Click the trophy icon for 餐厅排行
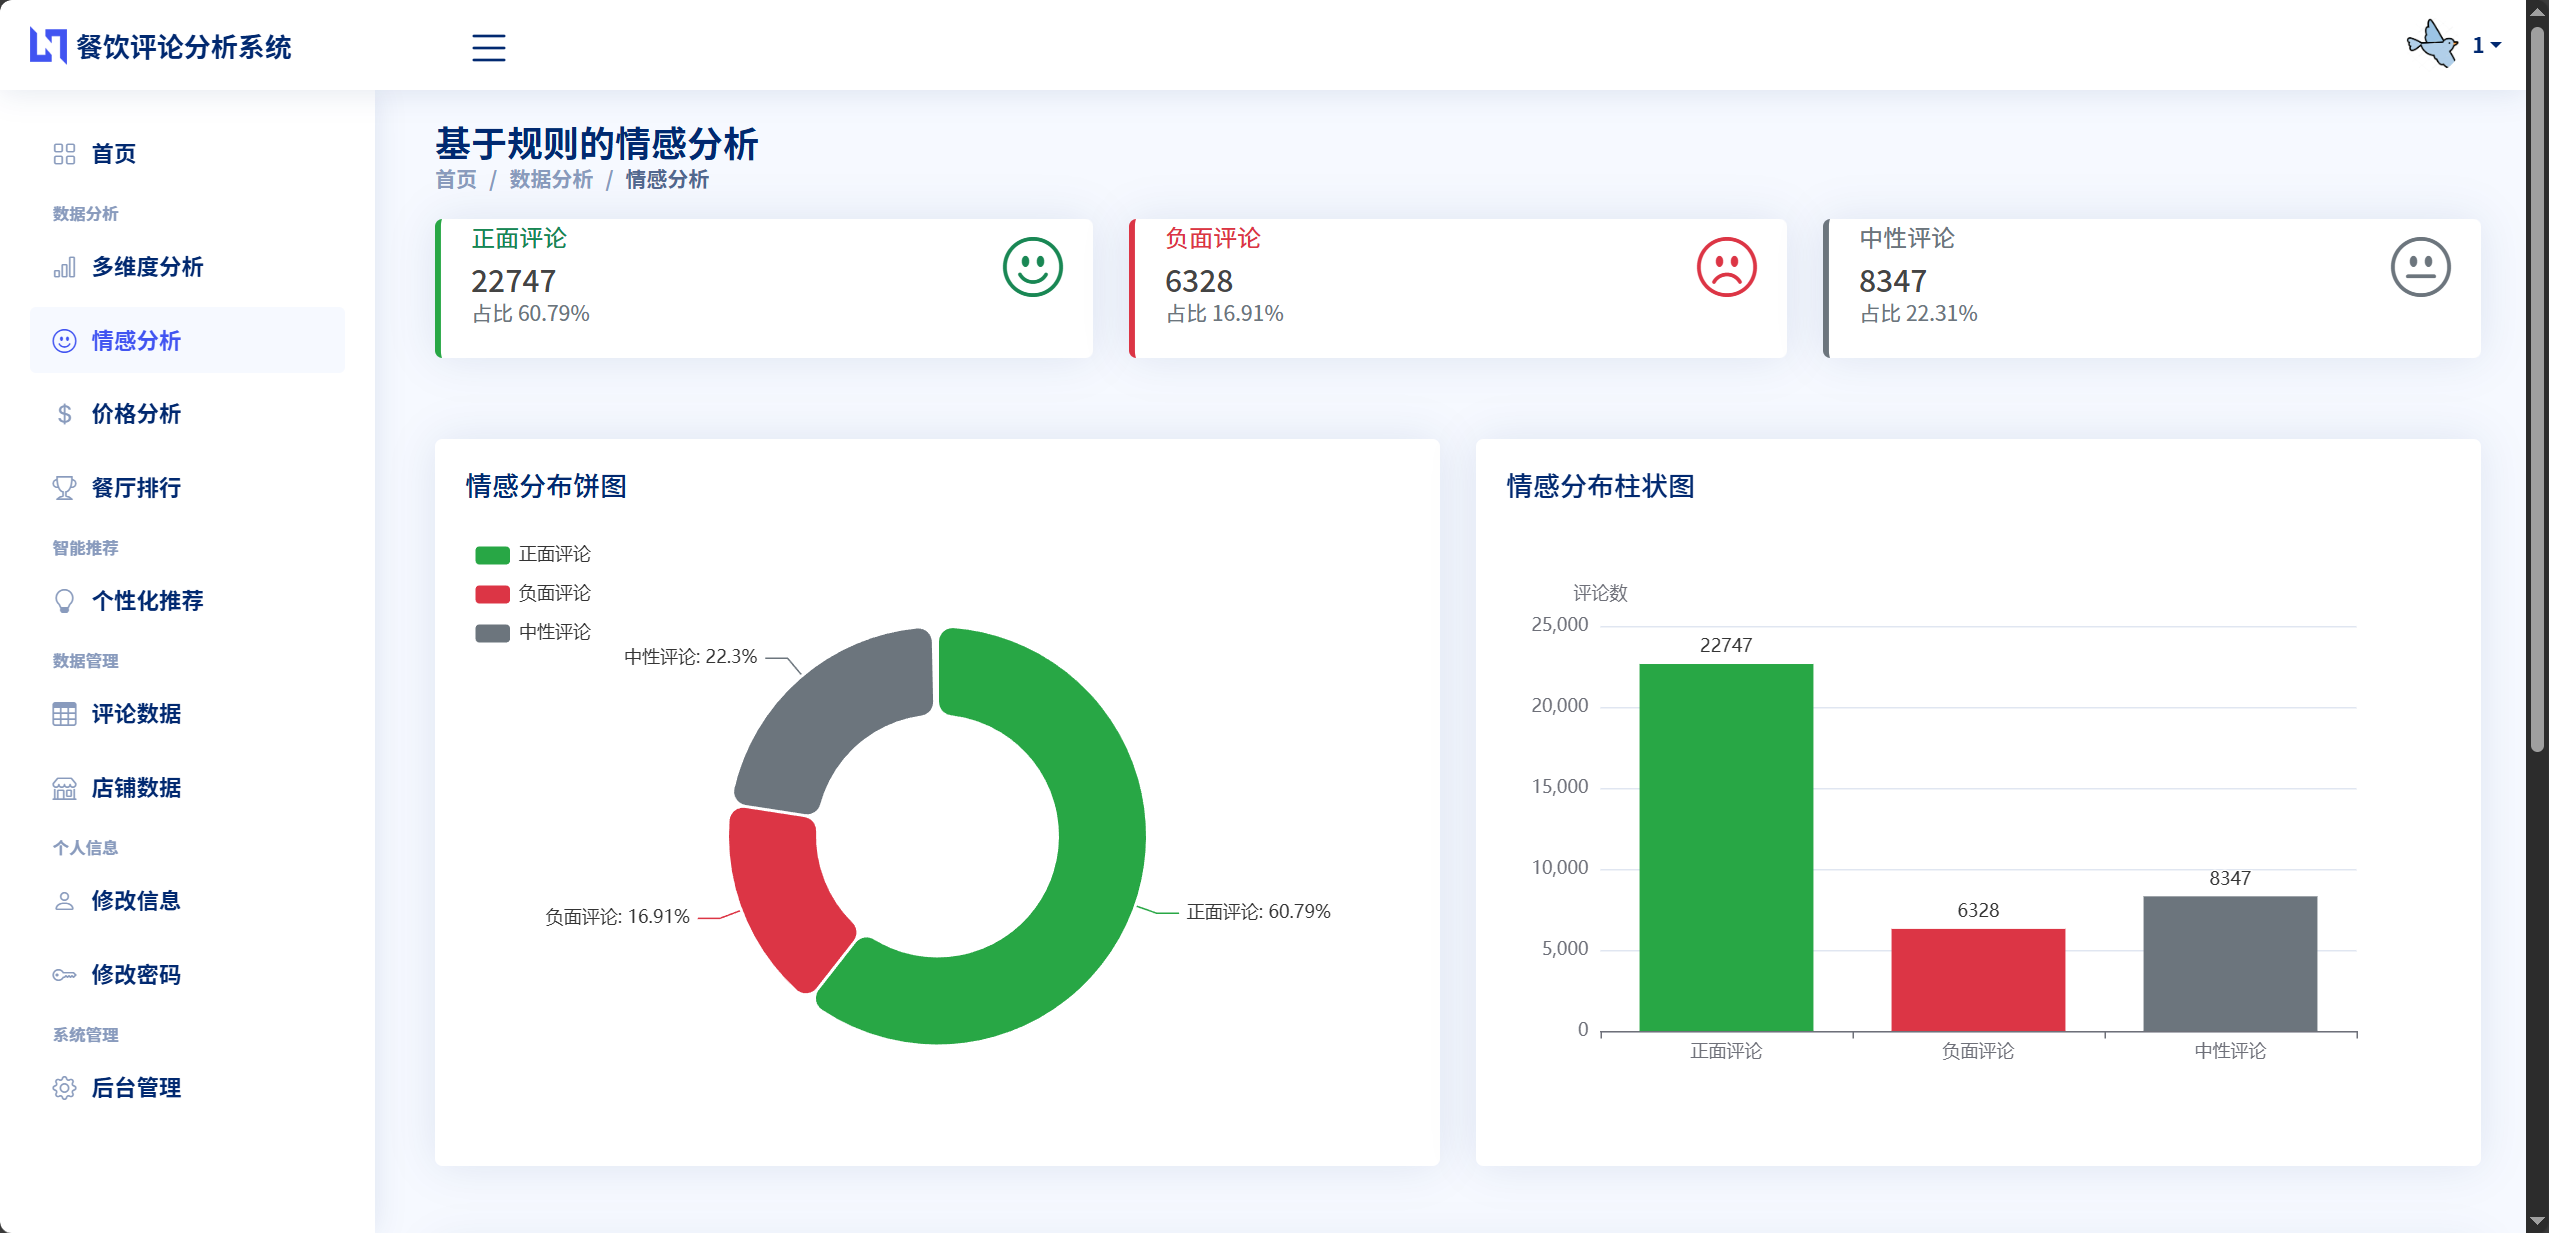Screen dimensions: 2549x1233 (x=64, y=488)
